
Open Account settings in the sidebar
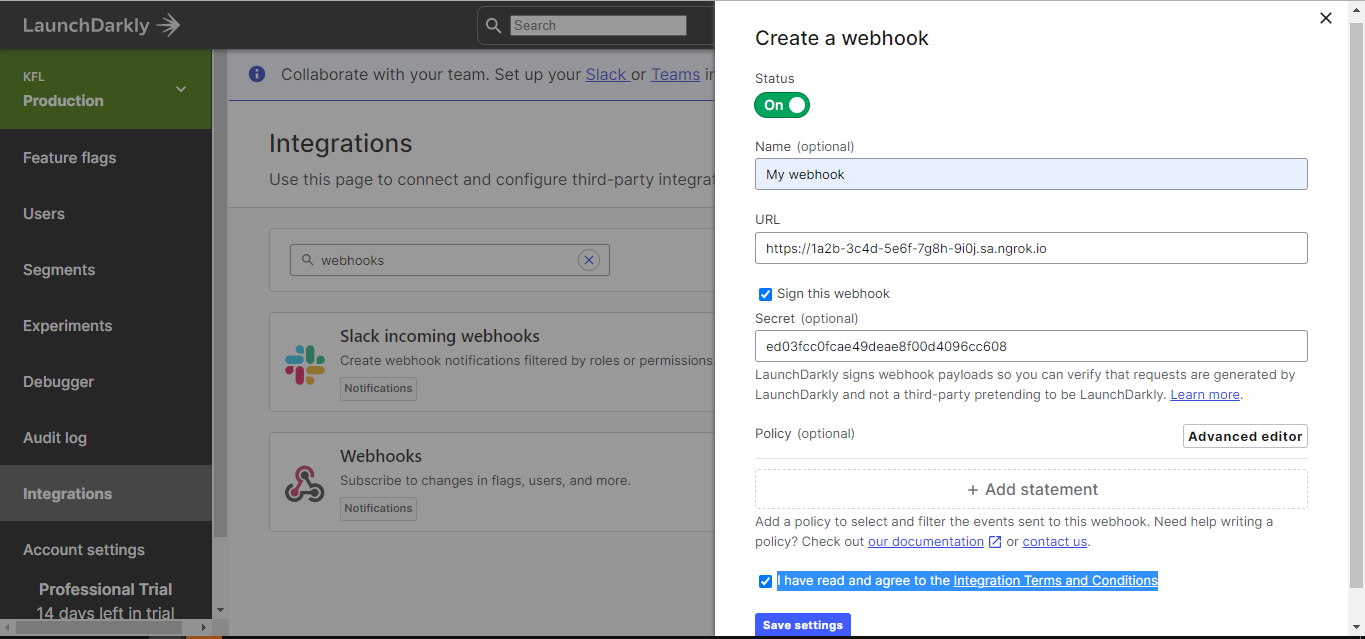84,550
